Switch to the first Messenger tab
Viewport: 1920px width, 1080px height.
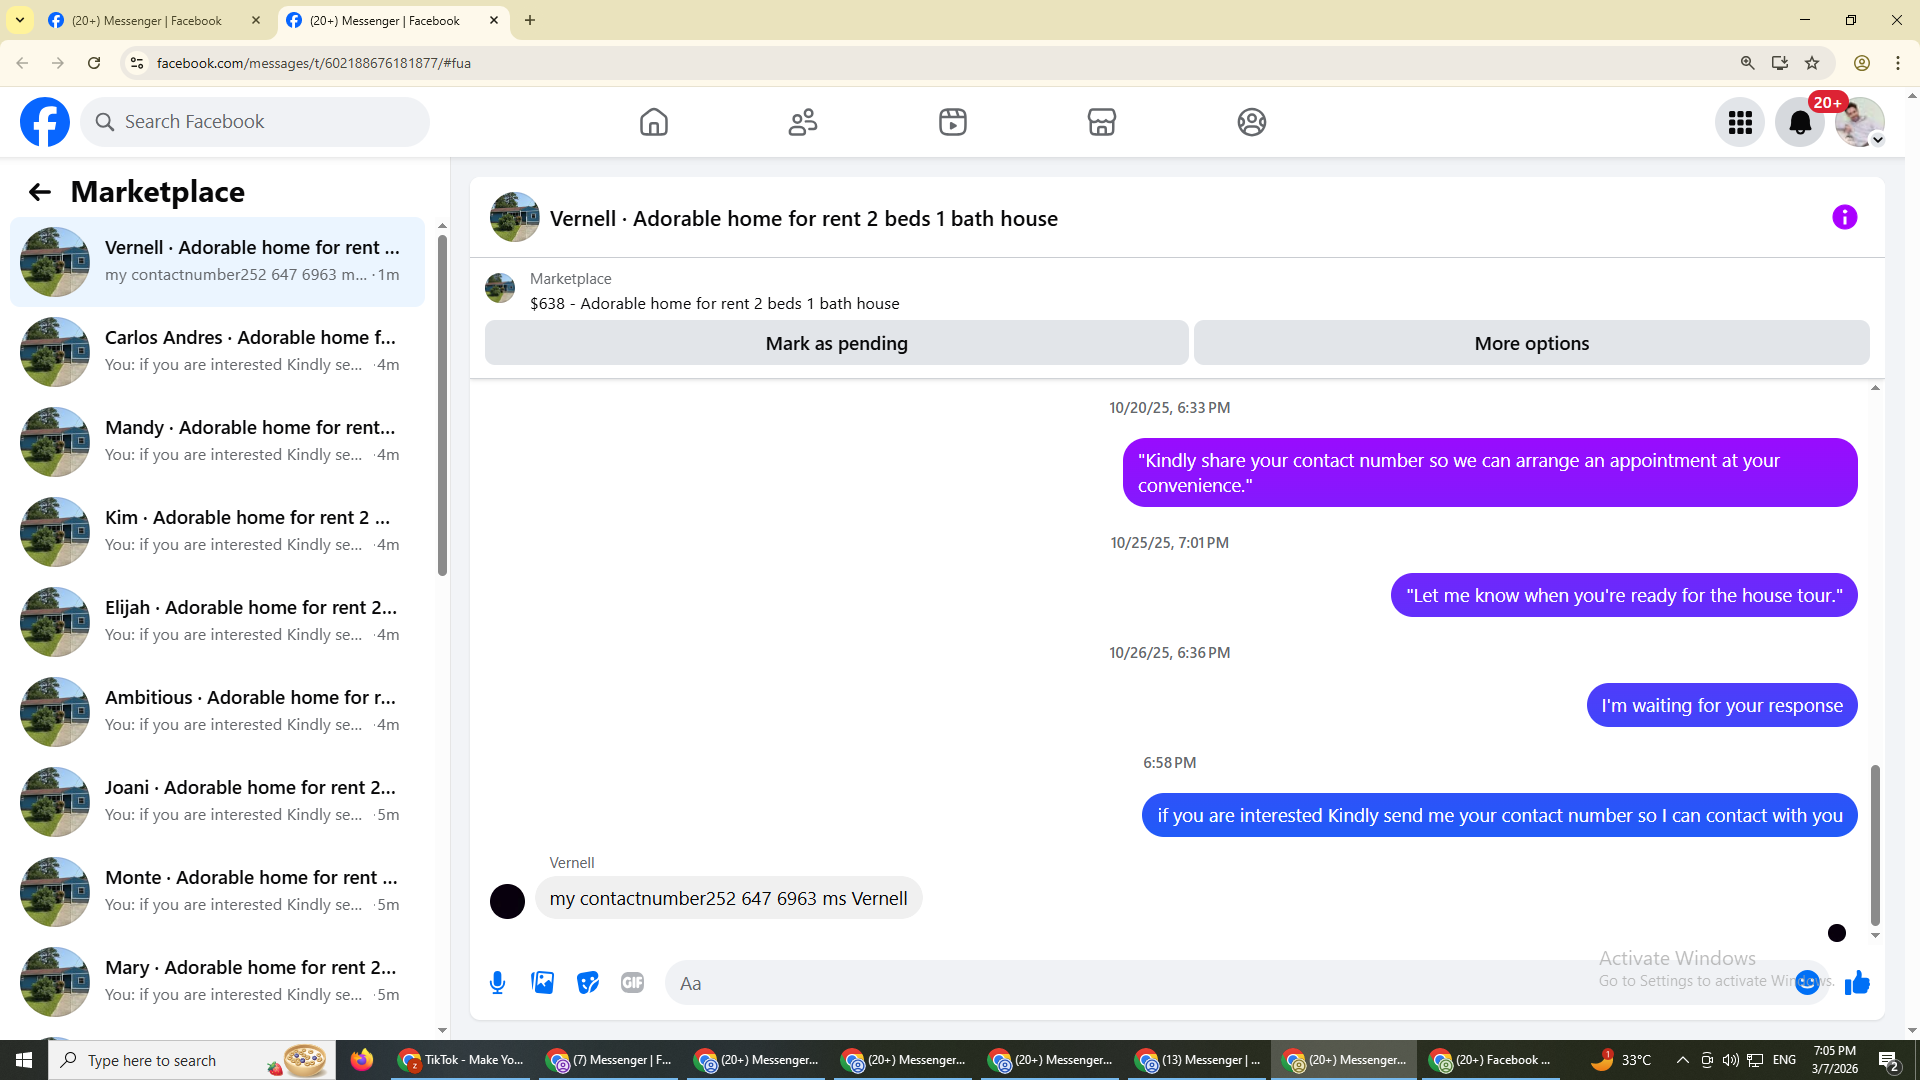pyautogui.click(x=155, y=20)
